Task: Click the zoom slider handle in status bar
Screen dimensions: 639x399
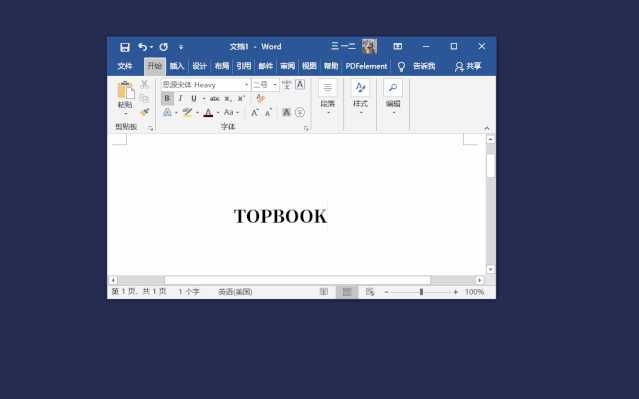Action: coord(421,292)
